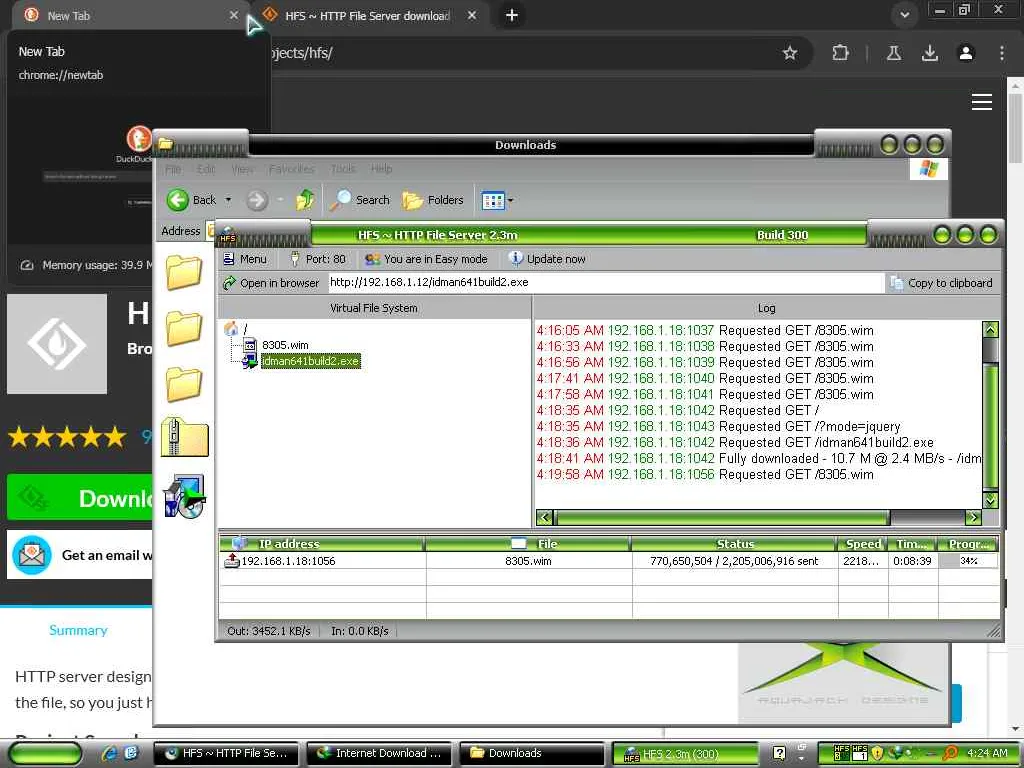Click the Speed column header

863,544
